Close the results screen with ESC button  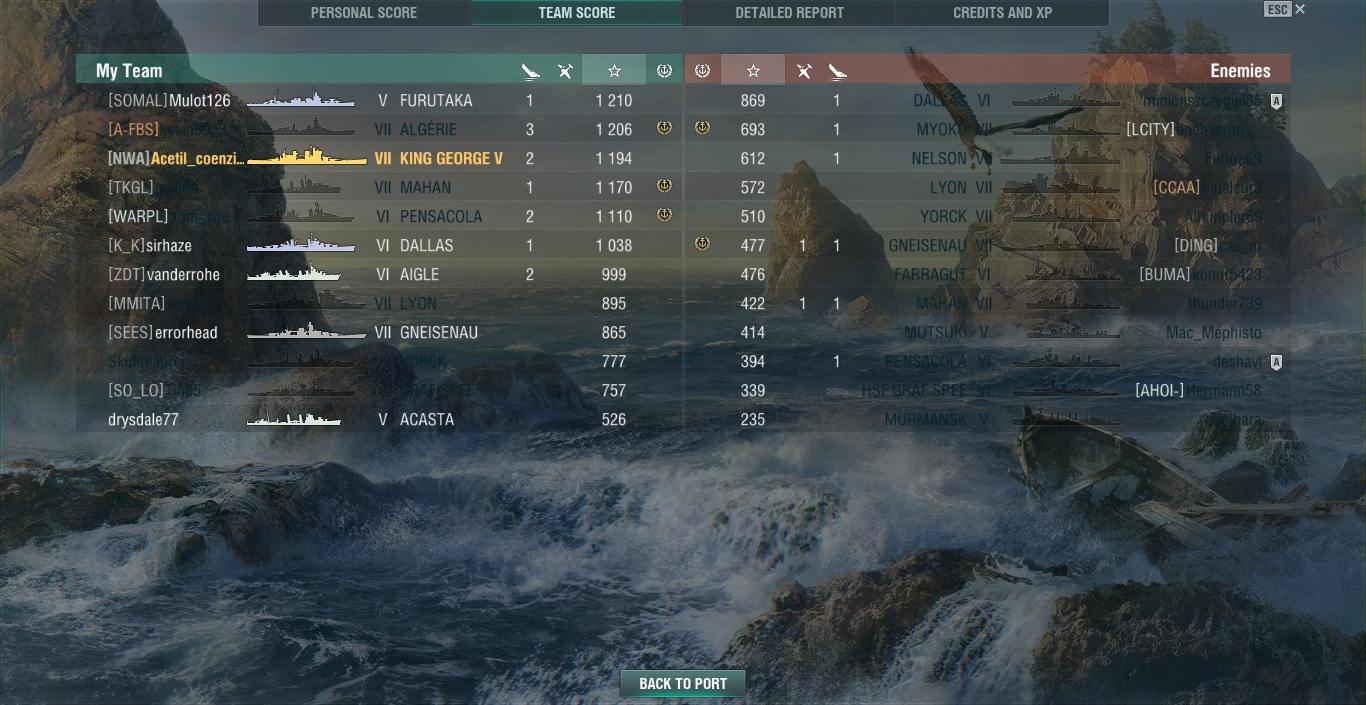pos(1277,9)
